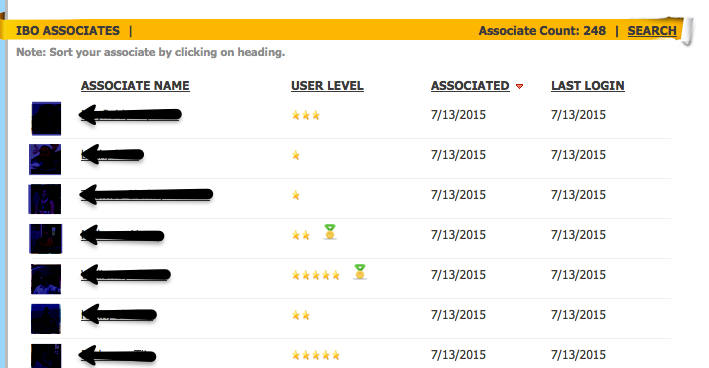Viewport: 709px width, 368px height.
Task: Click the IBO ASSOCIATES title text
Action: pyautogui.click(x=68, y=31)
